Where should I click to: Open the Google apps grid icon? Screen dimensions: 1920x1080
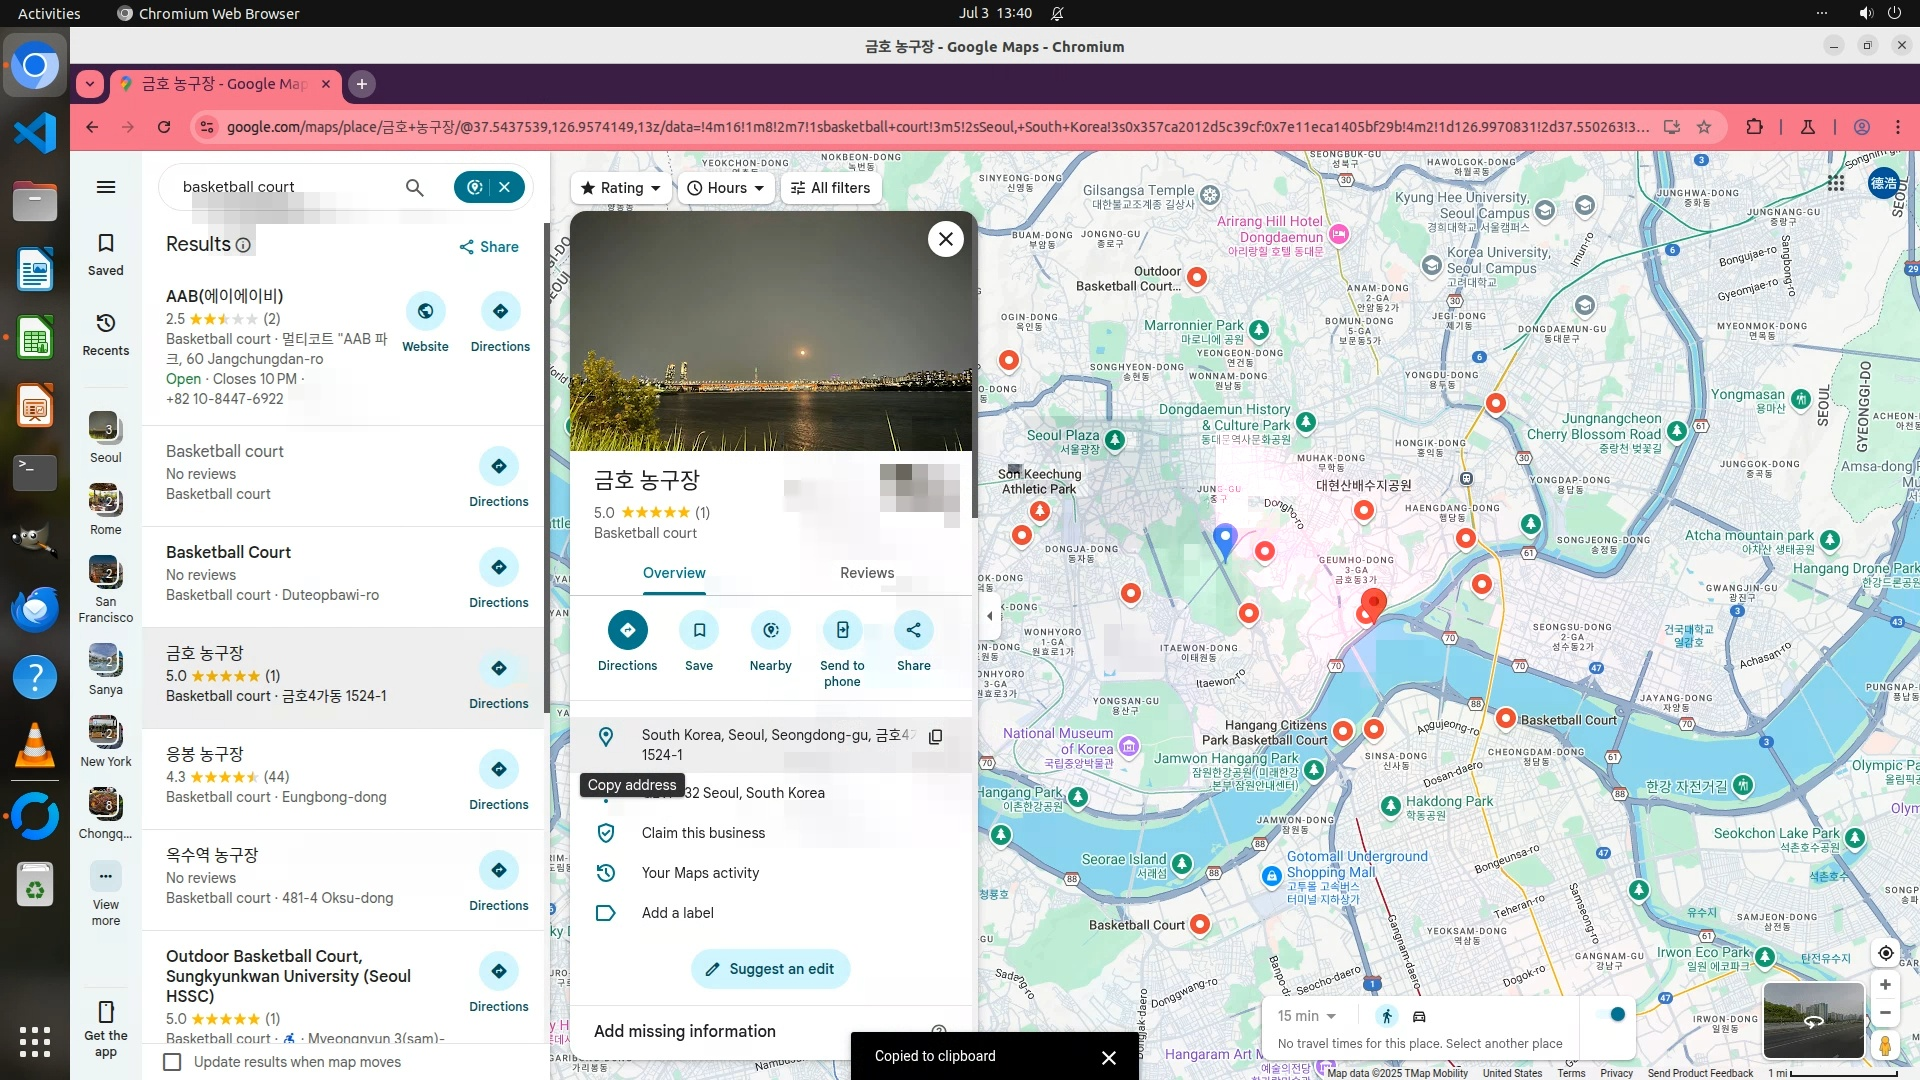(x=1835, y=183)
